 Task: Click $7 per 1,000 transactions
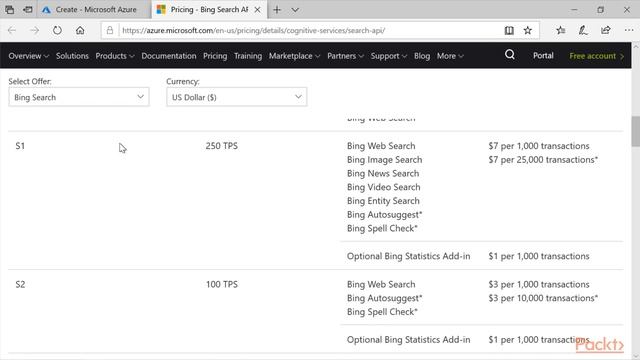539,146
